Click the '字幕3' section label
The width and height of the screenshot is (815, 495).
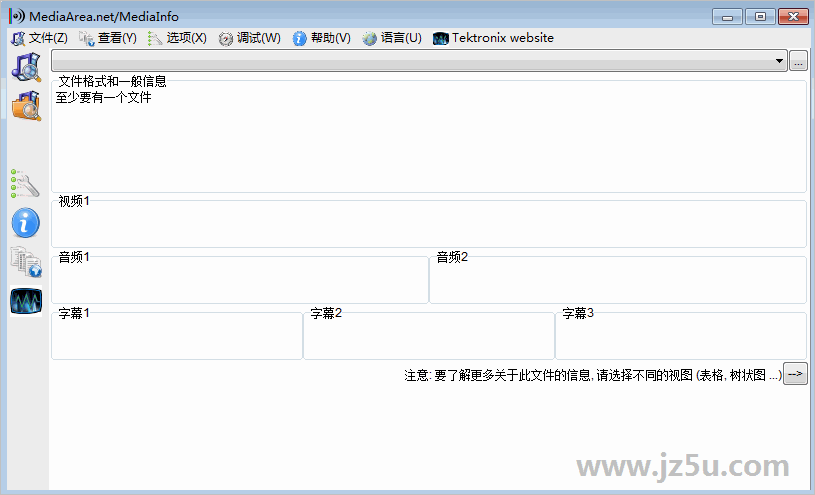[x=578, y=313]
